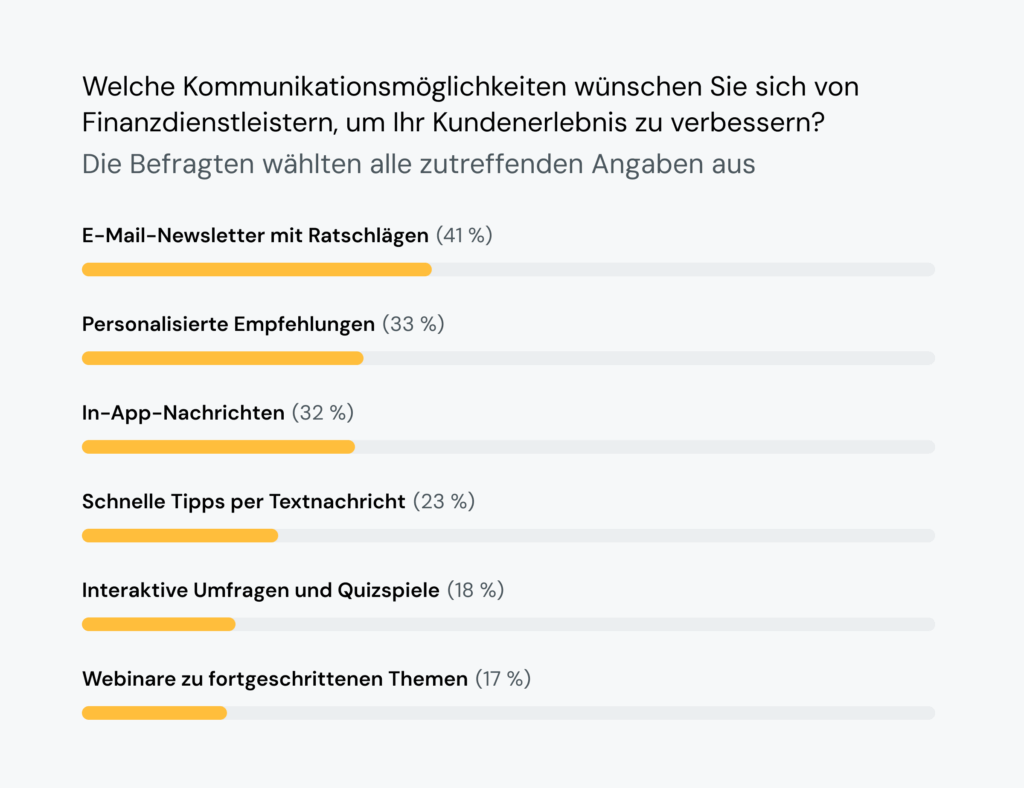The width and height of the screenshot is (1024, 788).
Task: Click the yellow bar for E-Mail-Newsletter
Action: [x=256, y=269]
